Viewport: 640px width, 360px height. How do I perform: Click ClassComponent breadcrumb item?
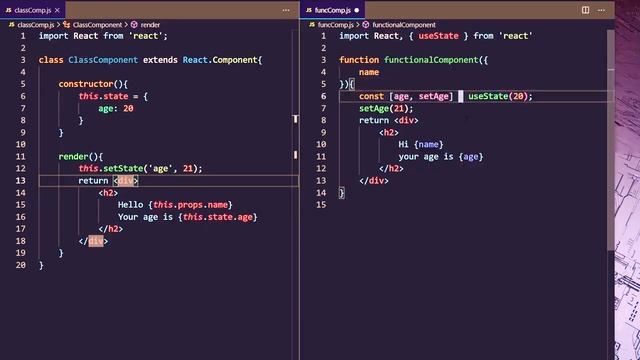pyautogui.click(x=97, y=25)
